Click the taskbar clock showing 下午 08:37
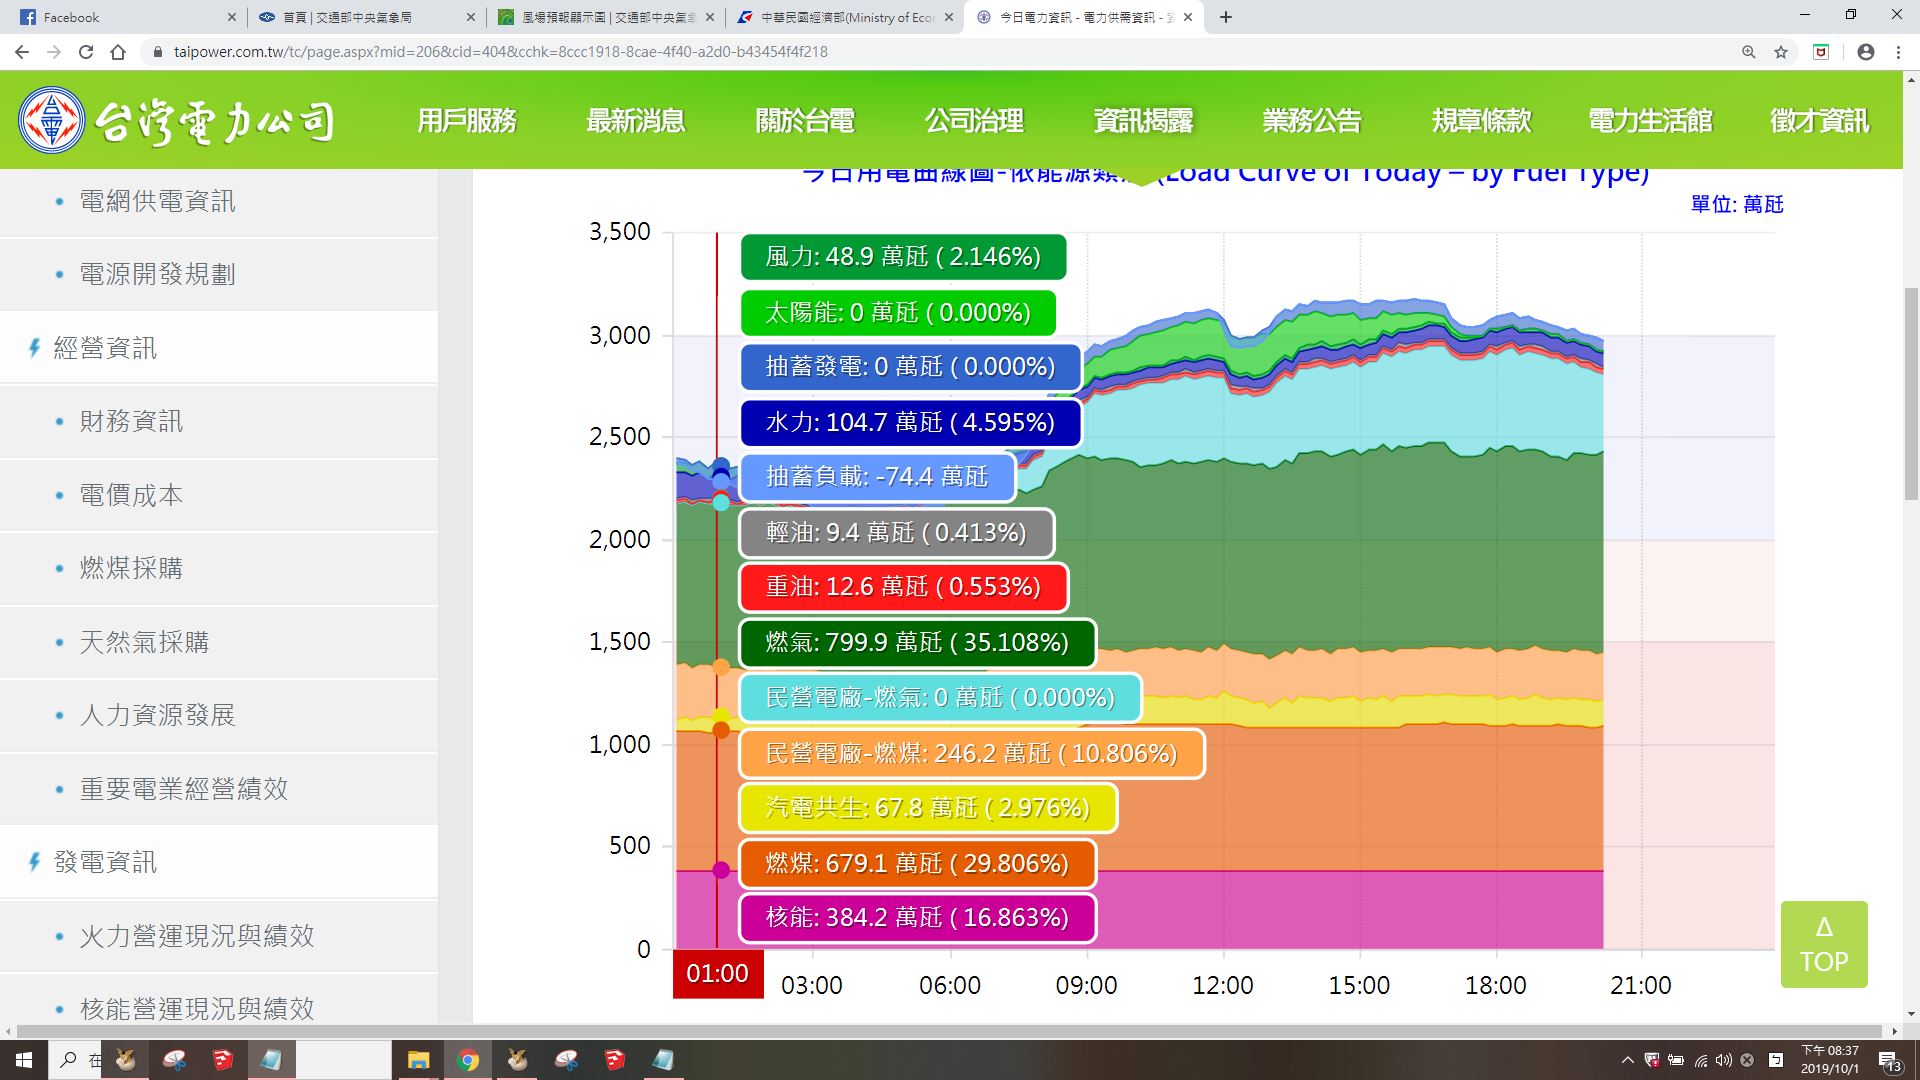Viewport: 1920px width, 1080px height. (1830, 1060)
